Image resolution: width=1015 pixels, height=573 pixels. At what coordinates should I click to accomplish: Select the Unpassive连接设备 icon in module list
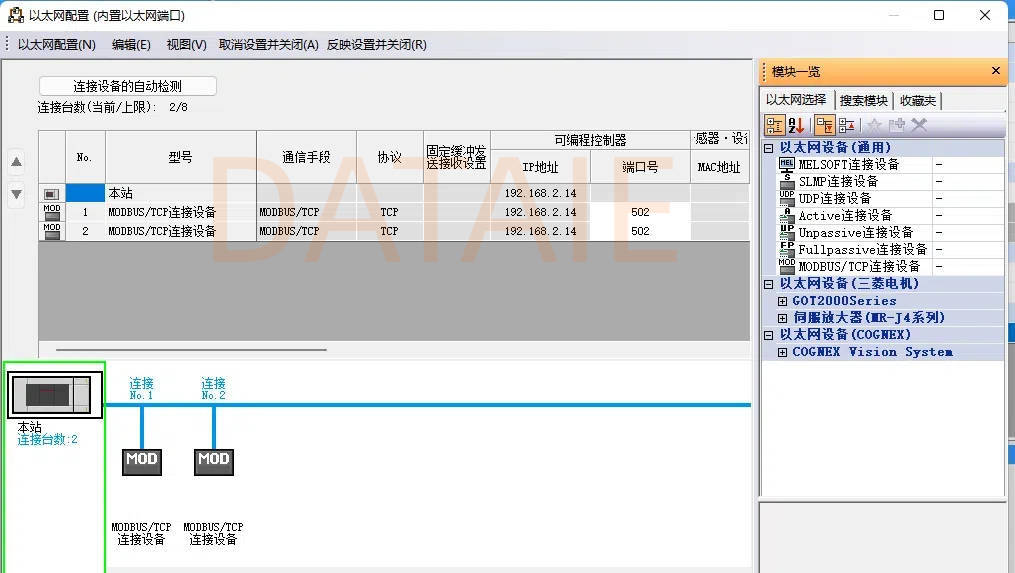(x=786, y=232)
